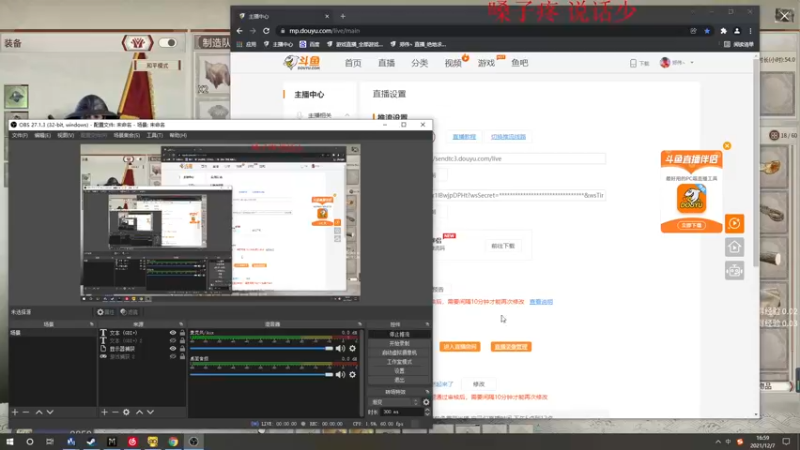Click Start Virtual Camera button in OBS
800x450 pixels.
pos(399,353)
